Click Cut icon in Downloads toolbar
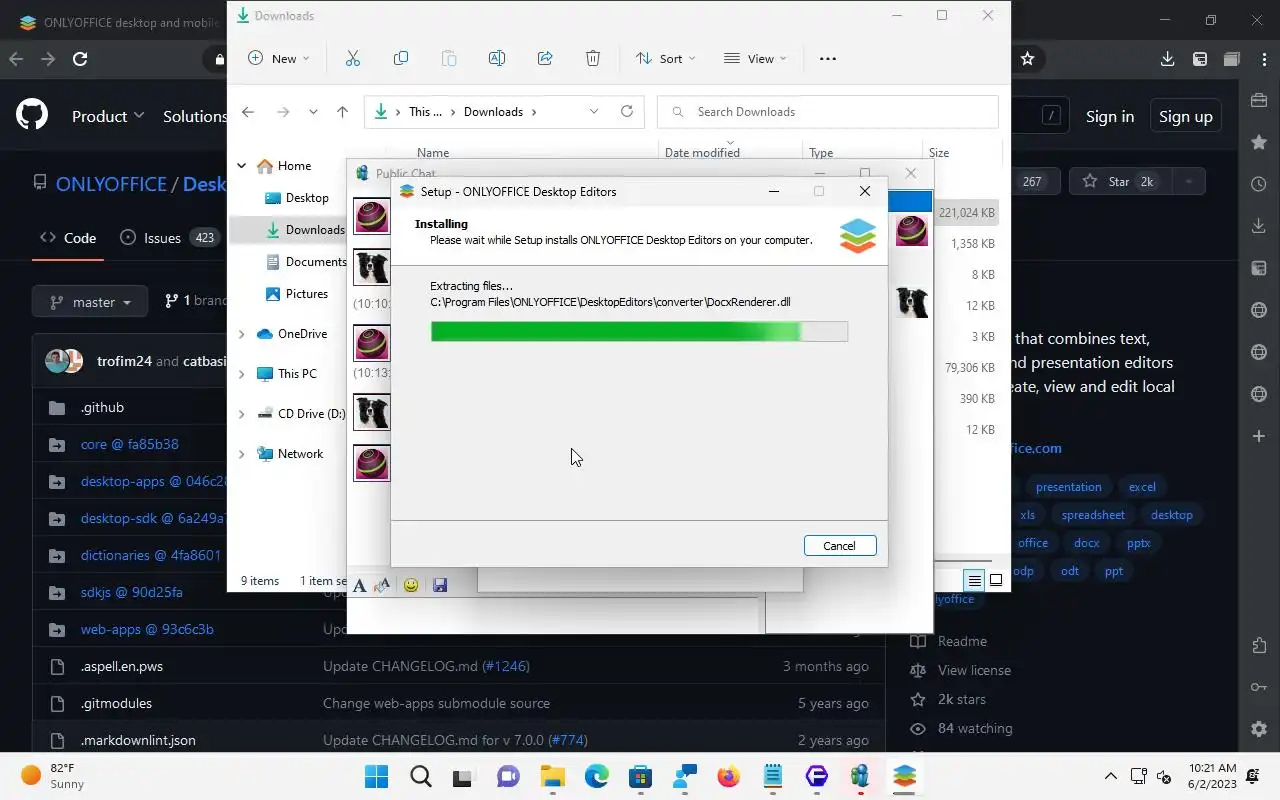This screenshot has height=800, width=1280. [x=353, y=59]
